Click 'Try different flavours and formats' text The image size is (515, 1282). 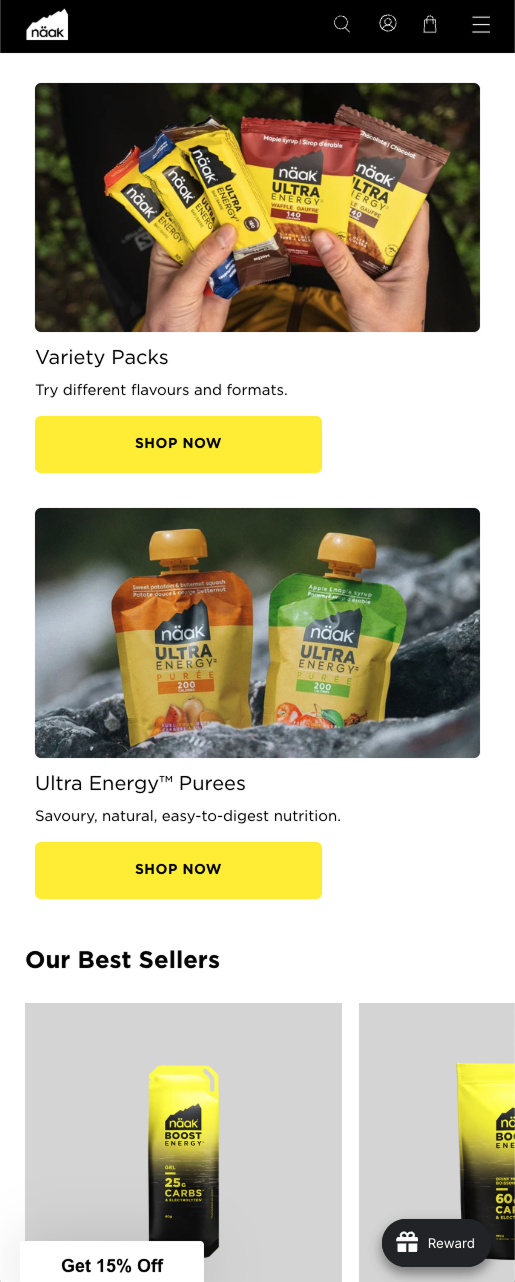click(x=161, y=390)
